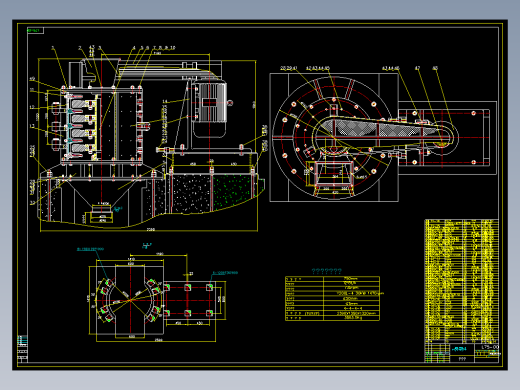Click the "???????" heading above specification table
The width and height of the screenshot is (520, 390).
(x=326, y=271)
